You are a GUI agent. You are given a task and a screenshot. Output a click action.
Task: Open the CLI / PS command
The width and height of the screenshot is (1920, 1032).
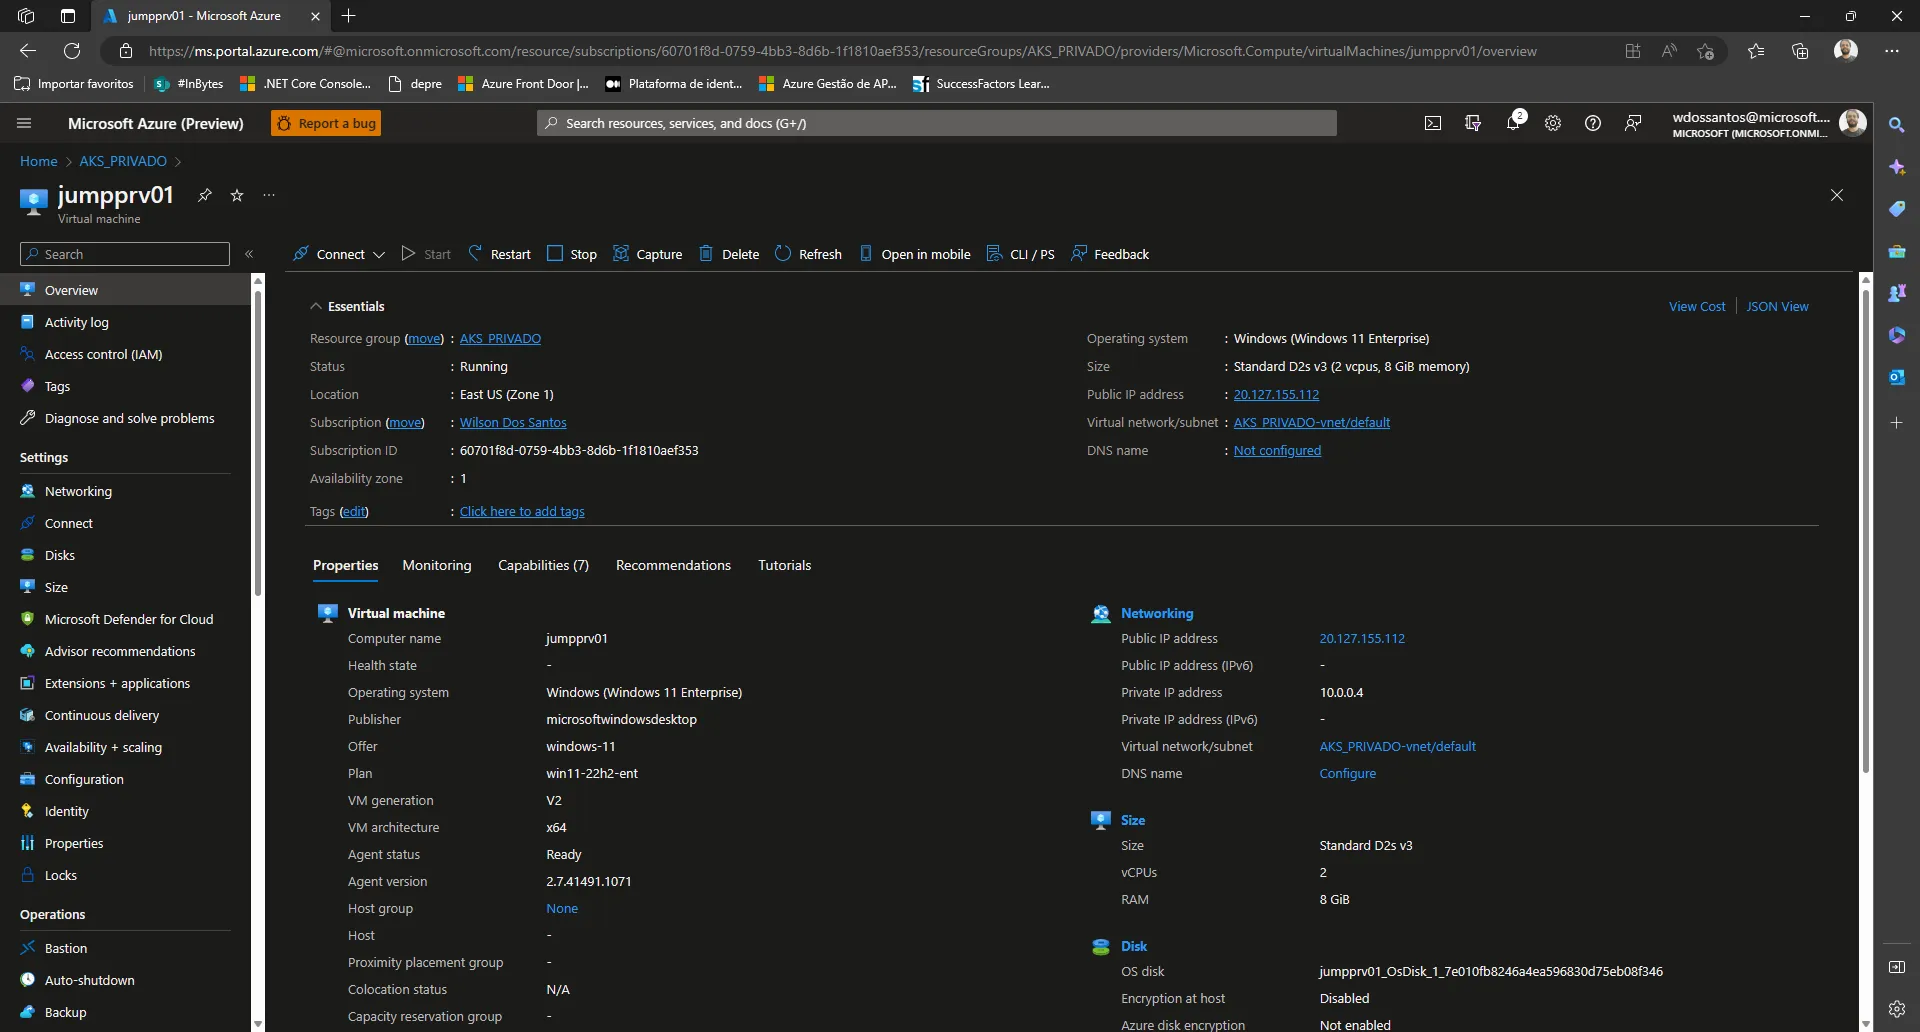[x=1020, y=254]
